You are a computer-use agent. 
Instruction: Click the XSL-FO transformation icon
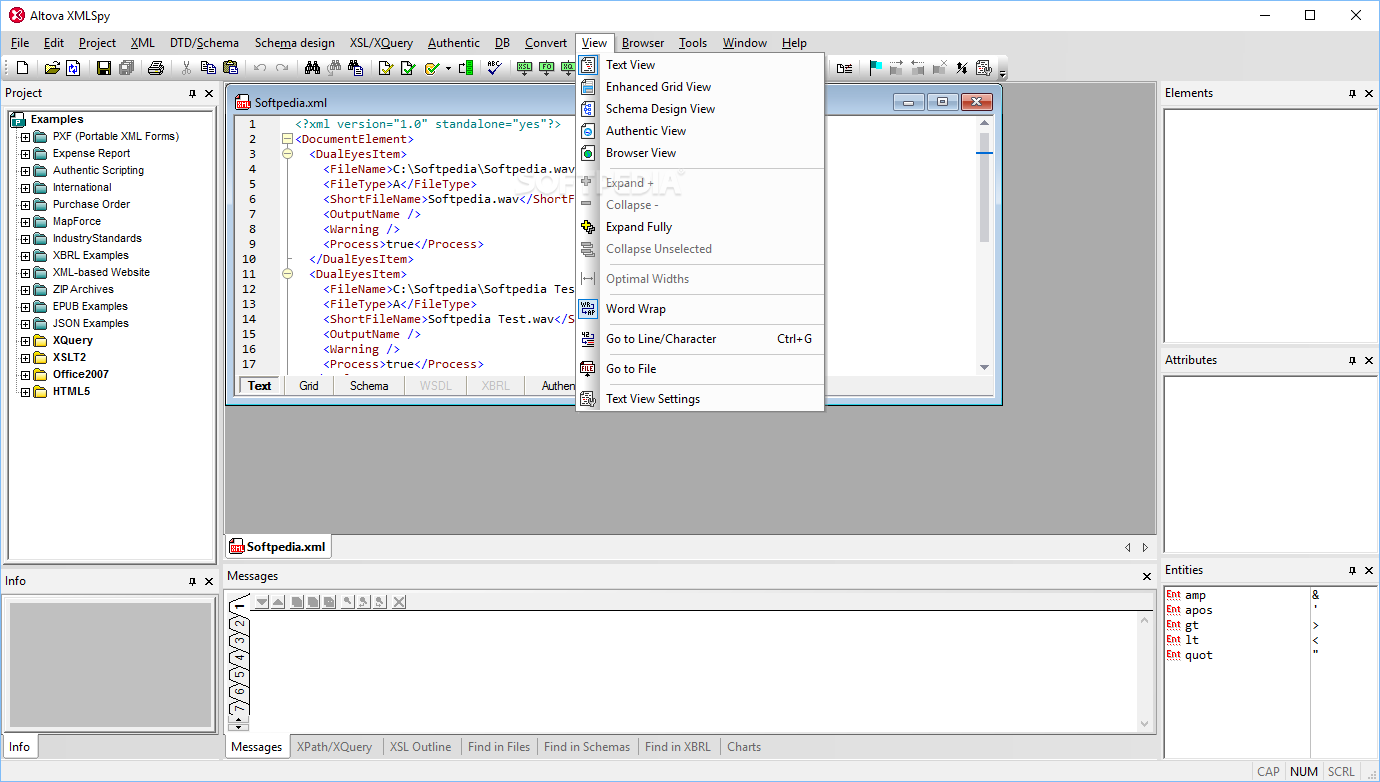click(x=546, y=68)
